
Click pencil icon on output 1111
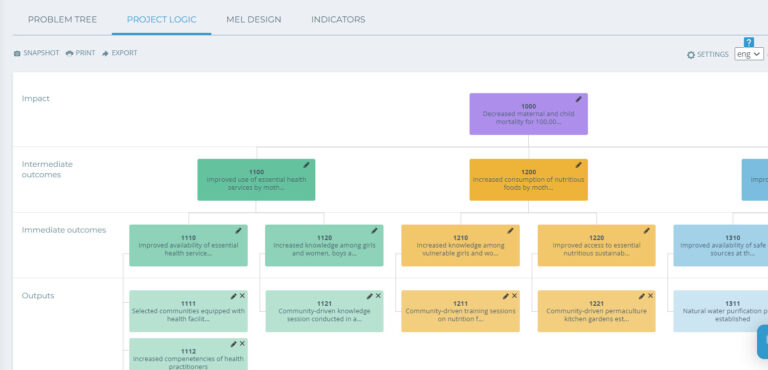[234, 296]
